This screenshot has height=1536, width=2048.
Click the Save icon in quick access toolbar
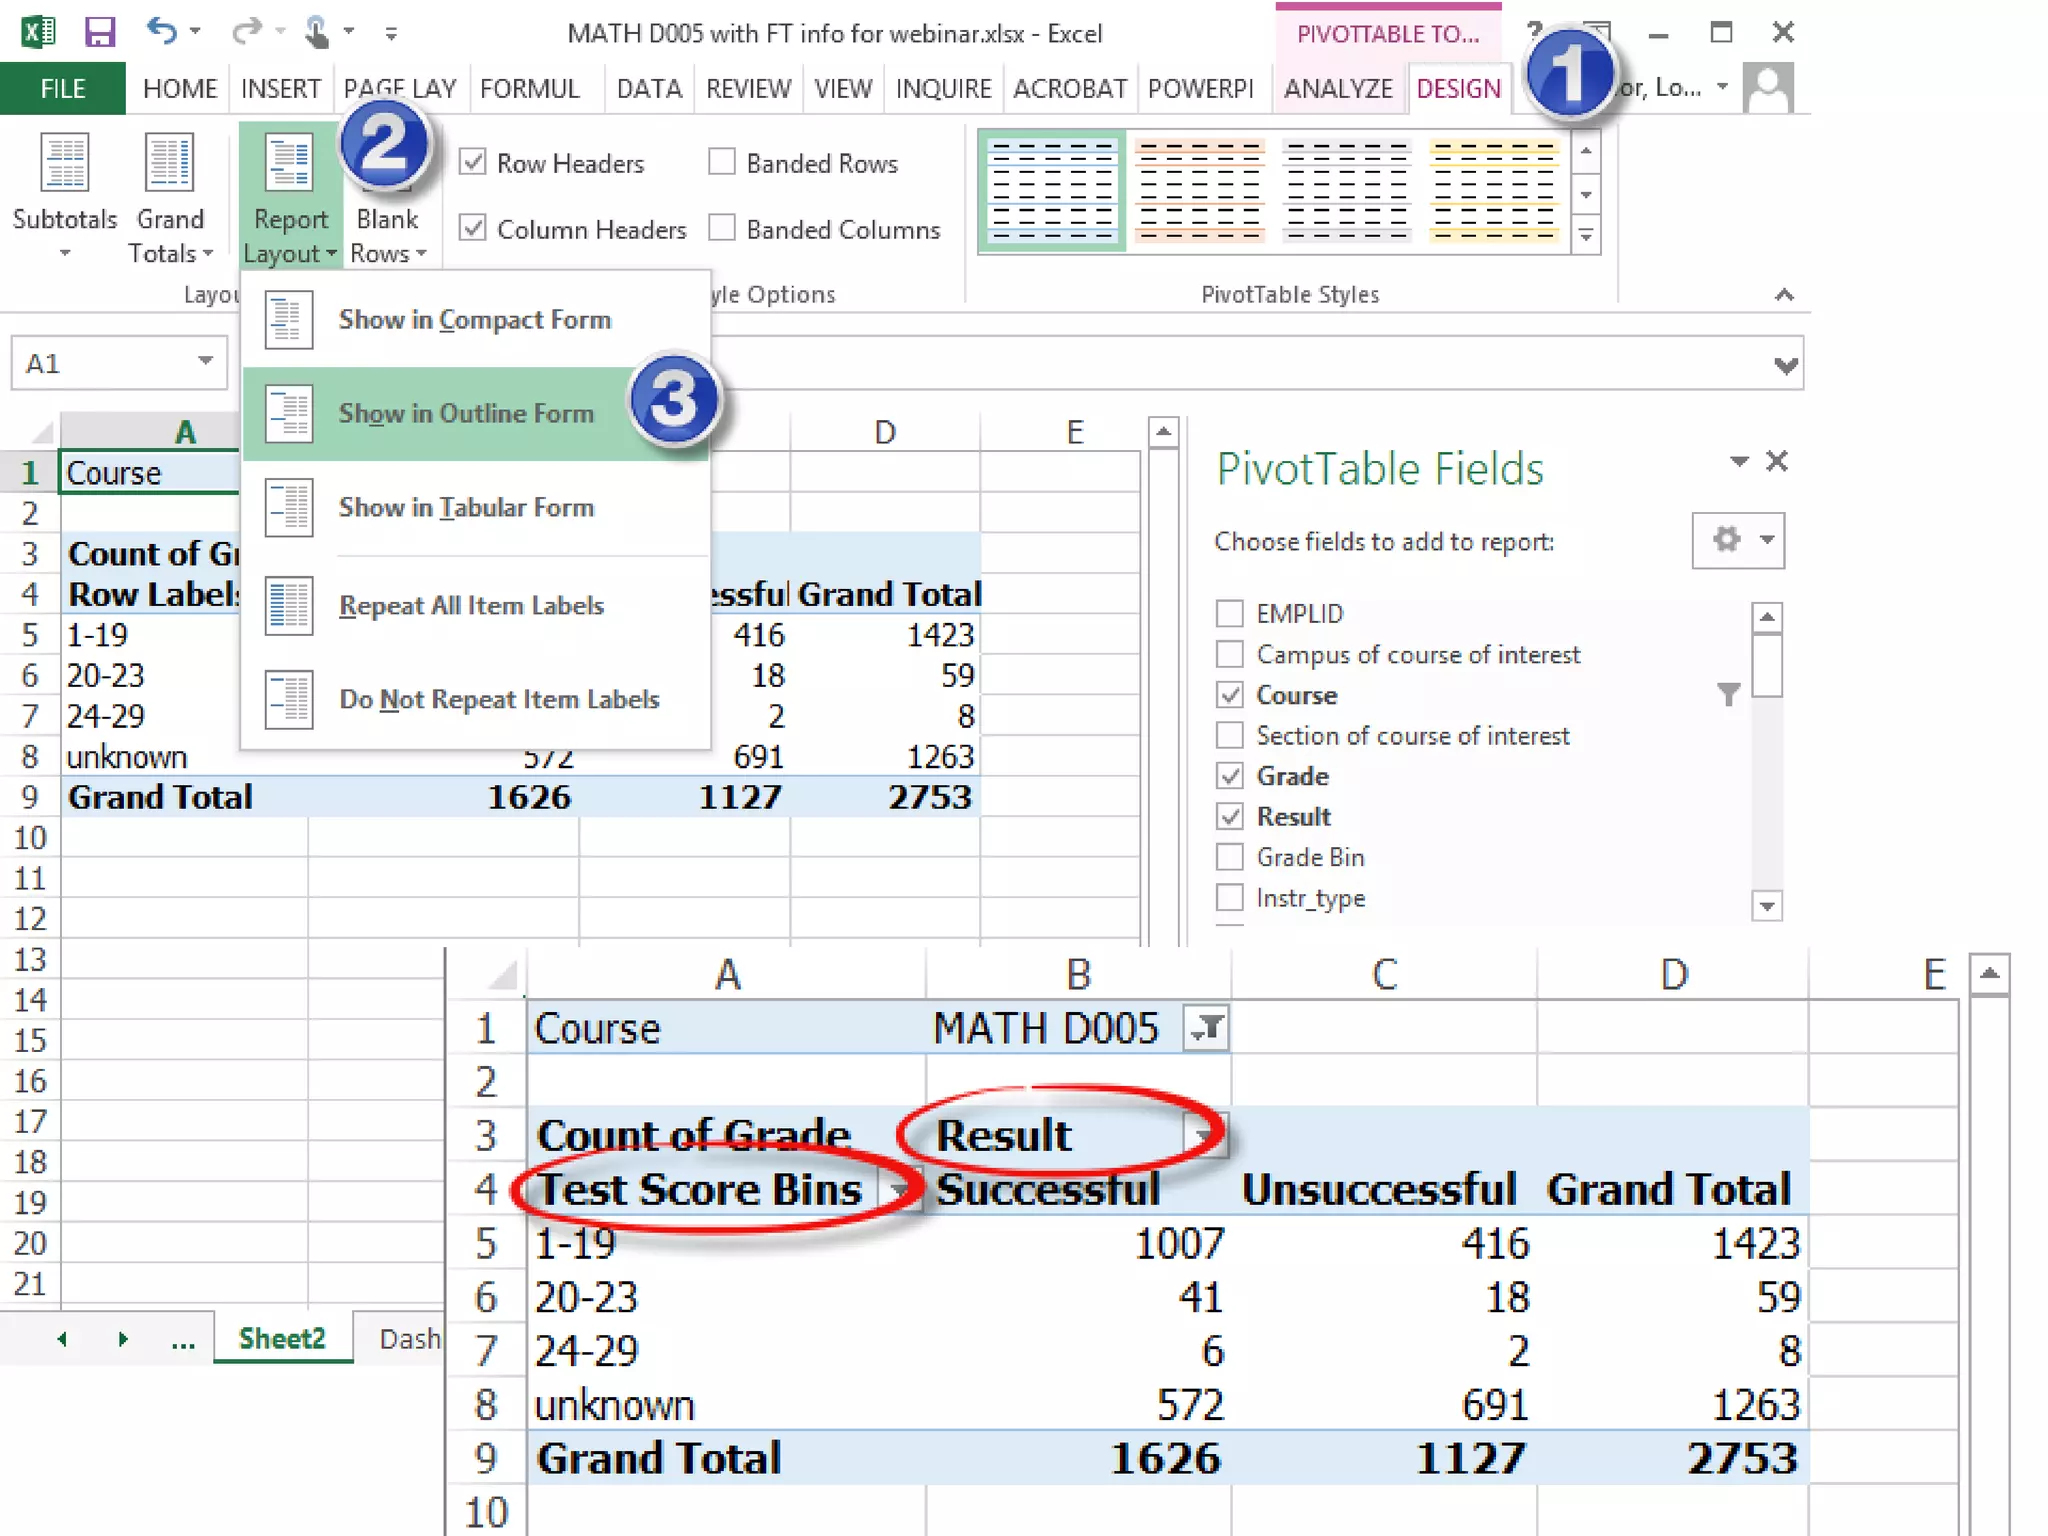(99, 32)
